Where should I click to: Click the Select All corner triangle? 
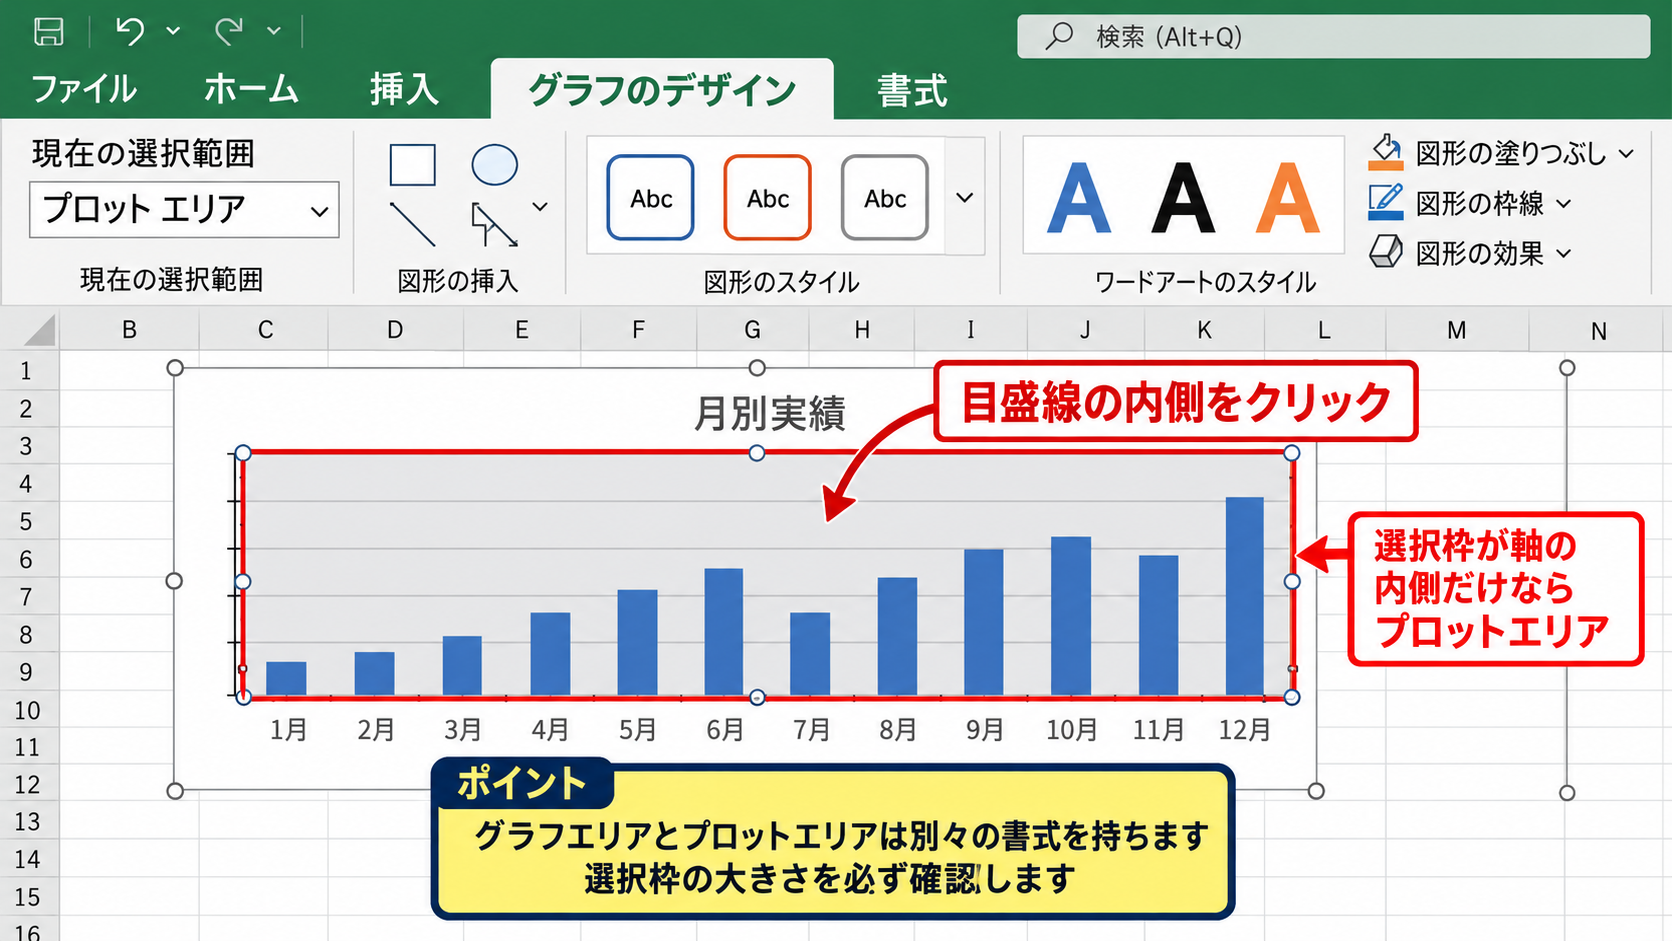point(39,329)
